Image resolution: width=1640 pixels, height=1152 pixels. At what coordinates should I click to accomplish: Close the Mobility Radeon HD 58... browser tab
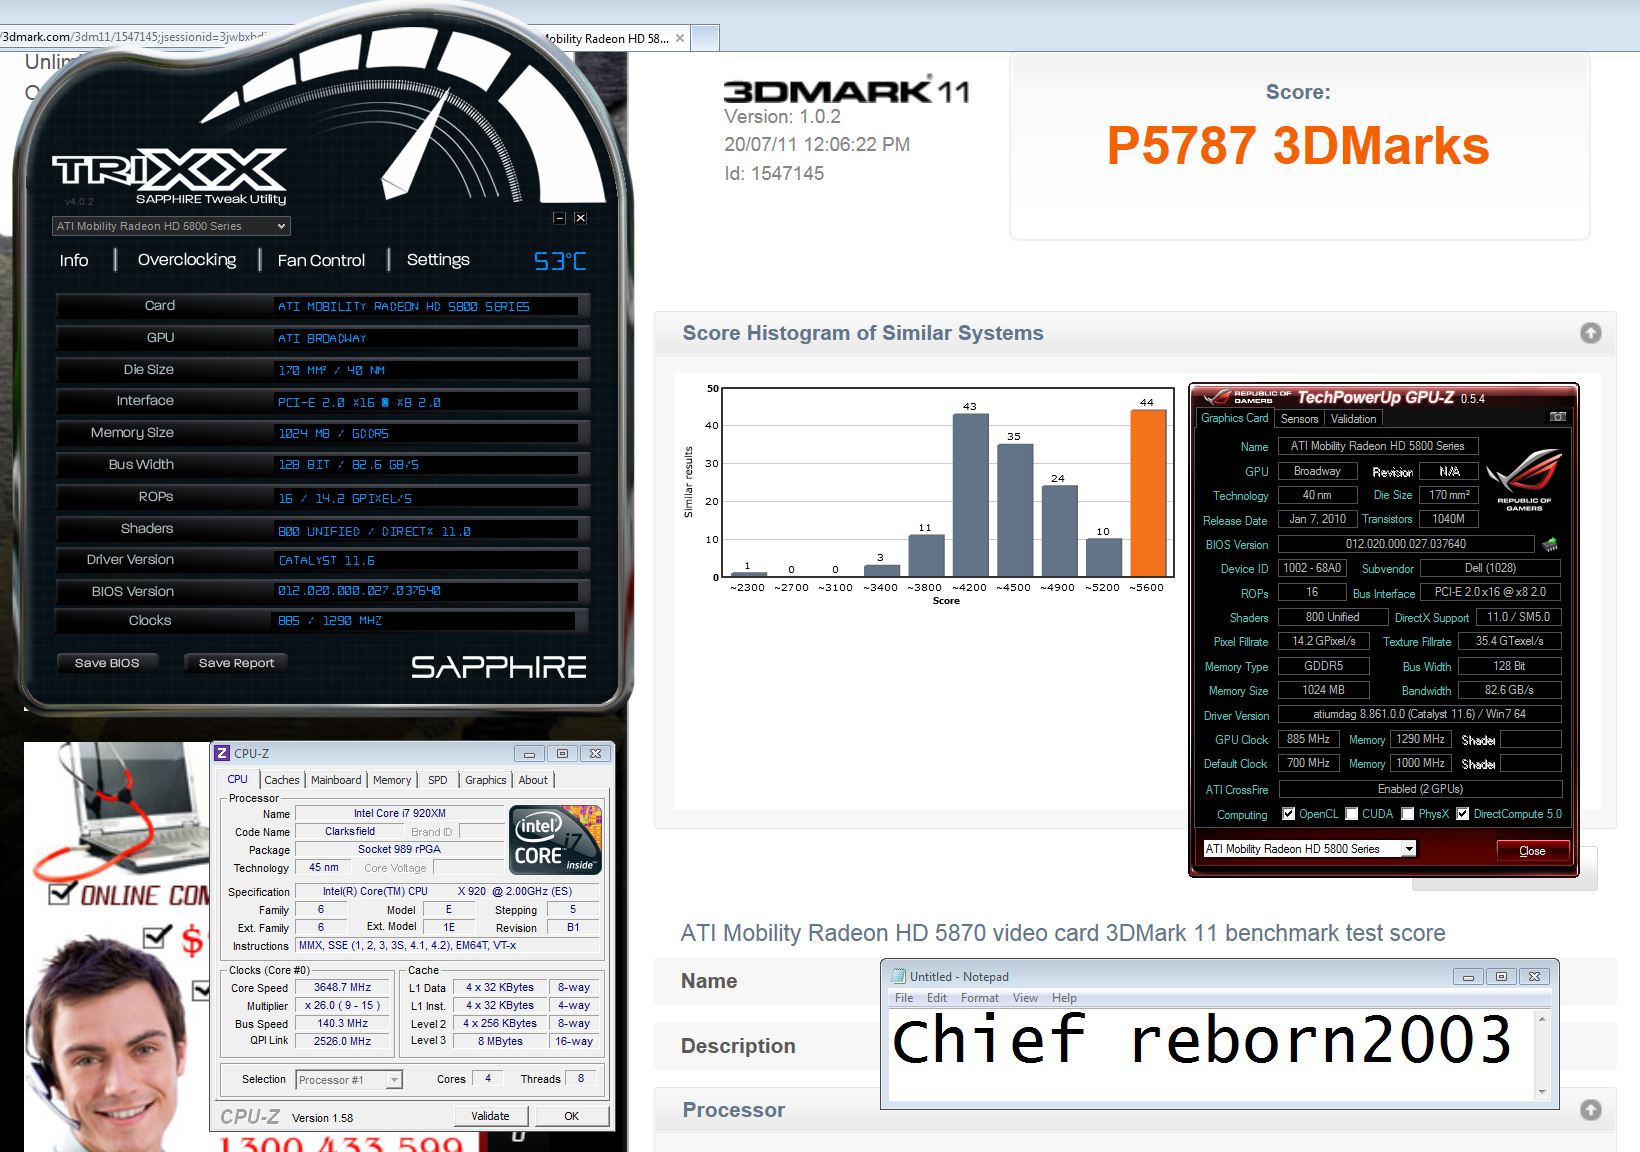coord(680,38)
